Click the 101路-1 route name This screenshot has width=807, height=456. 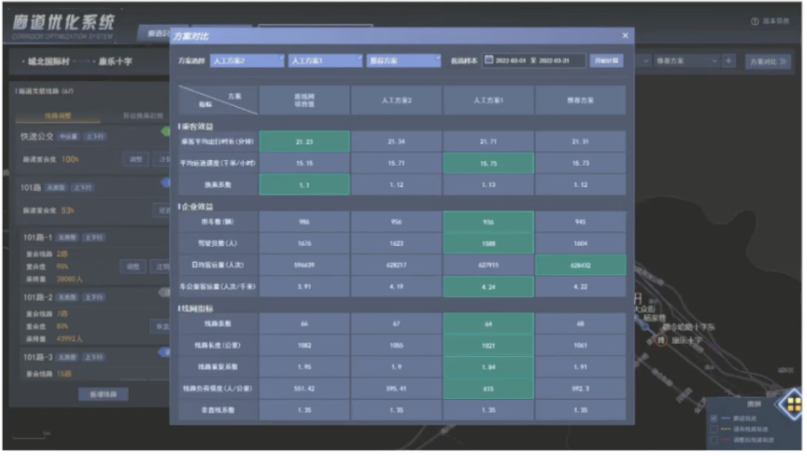[38, 237]
